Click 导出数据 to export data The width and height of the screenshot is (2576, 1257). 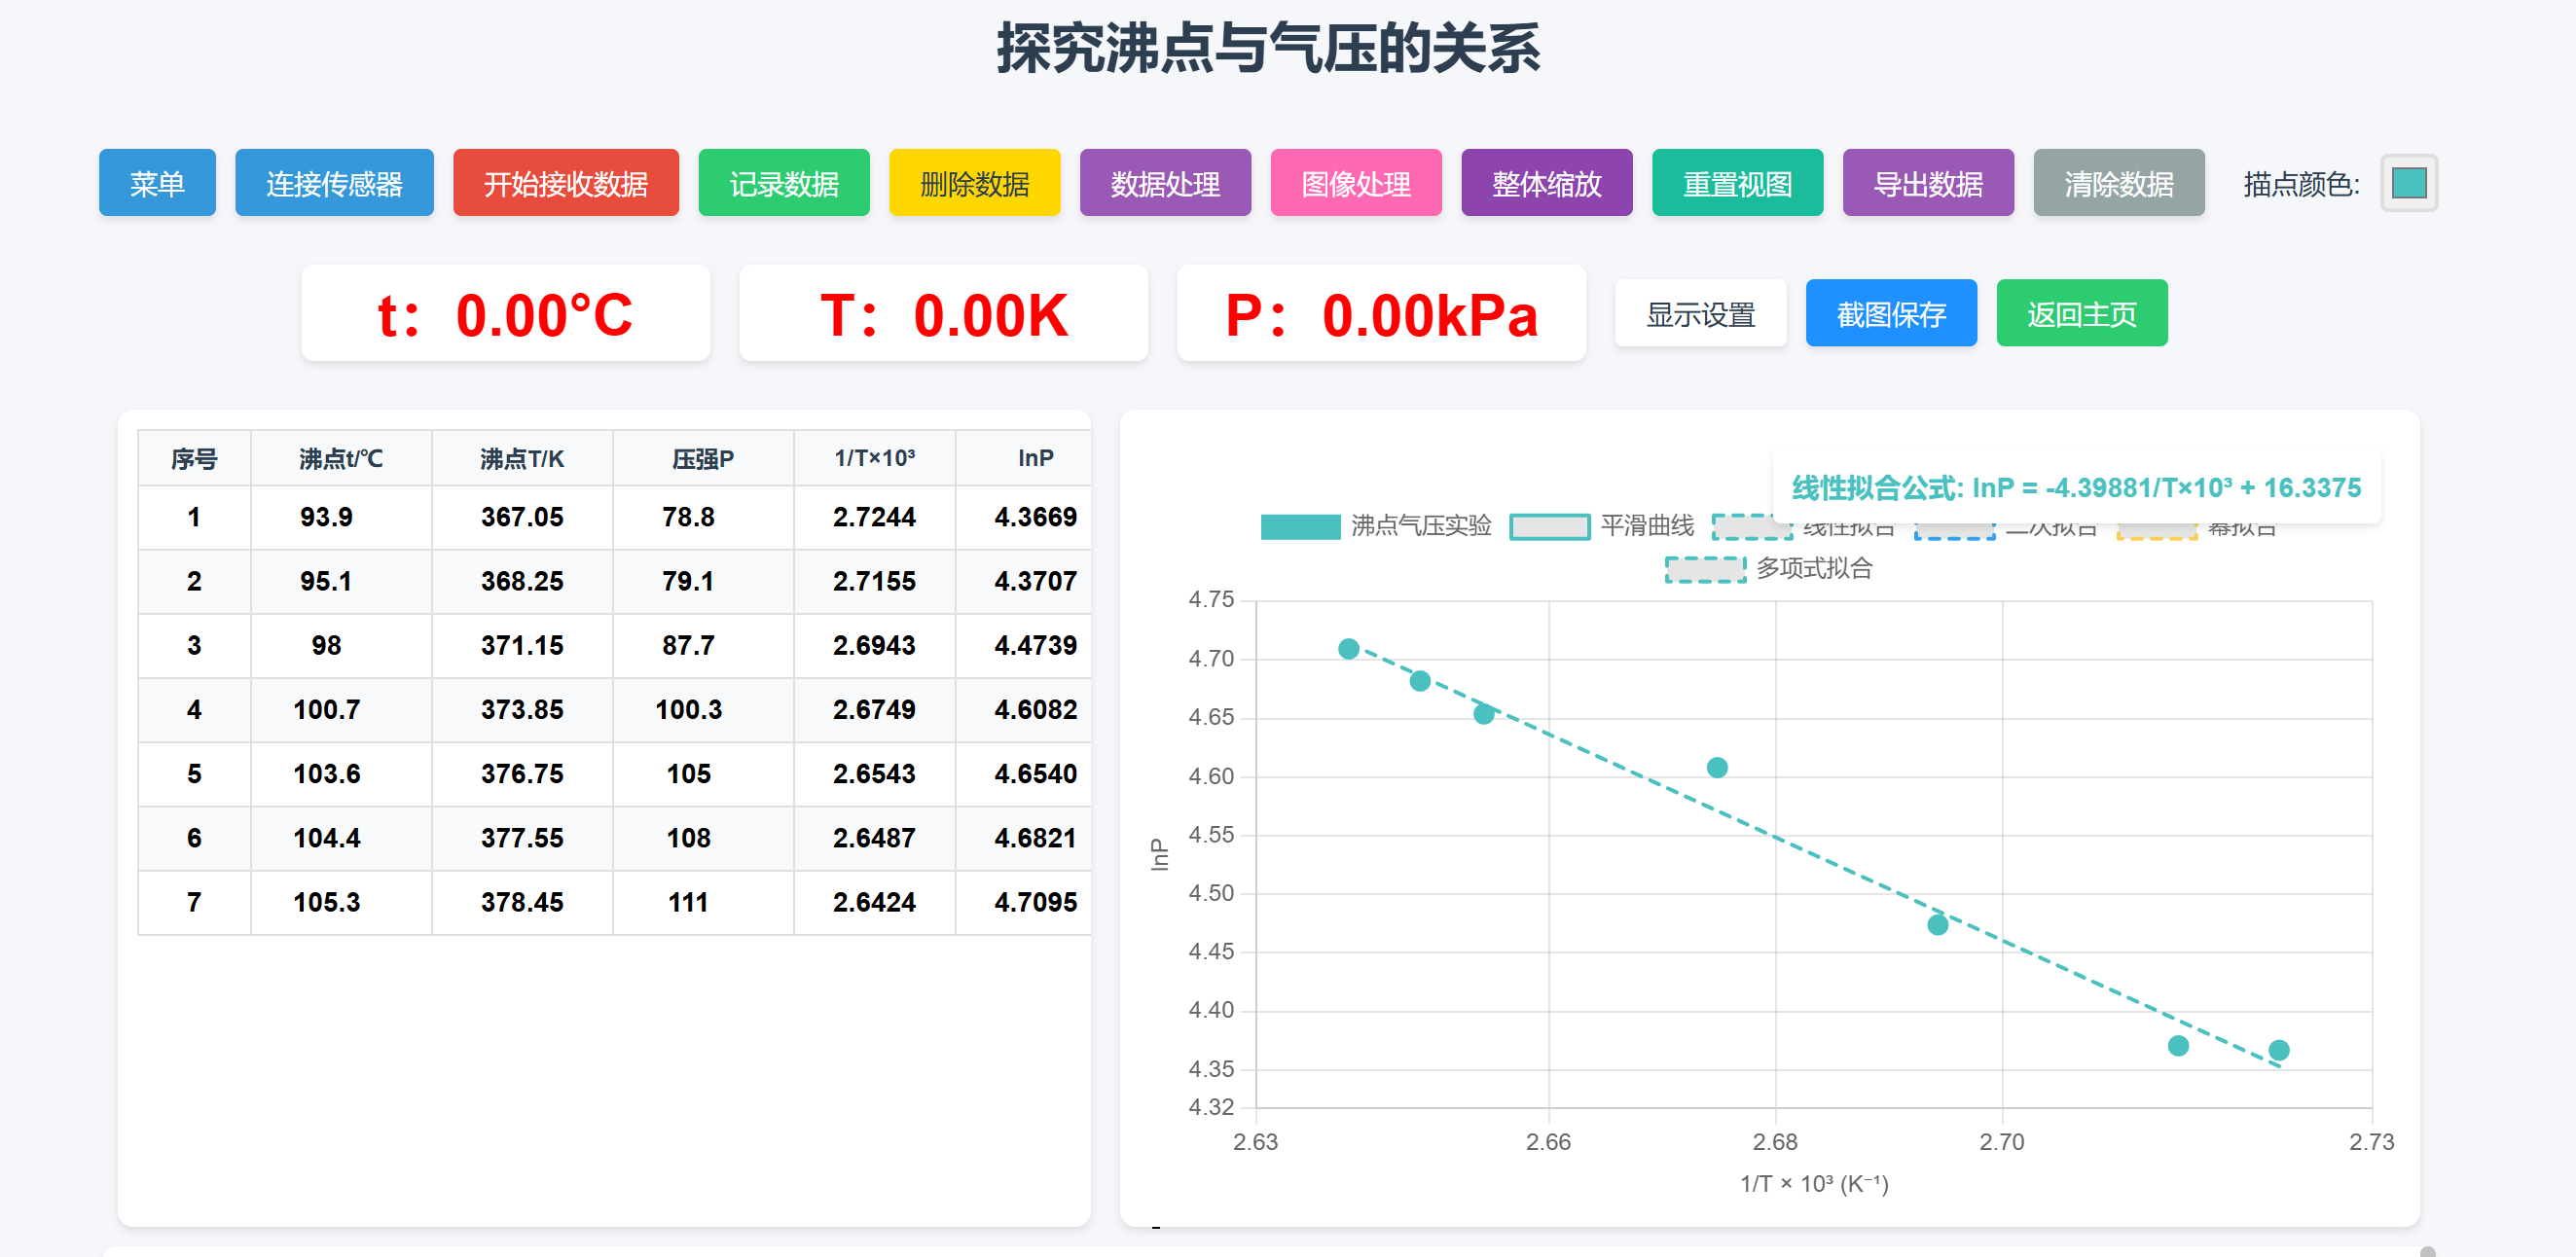1928,182
